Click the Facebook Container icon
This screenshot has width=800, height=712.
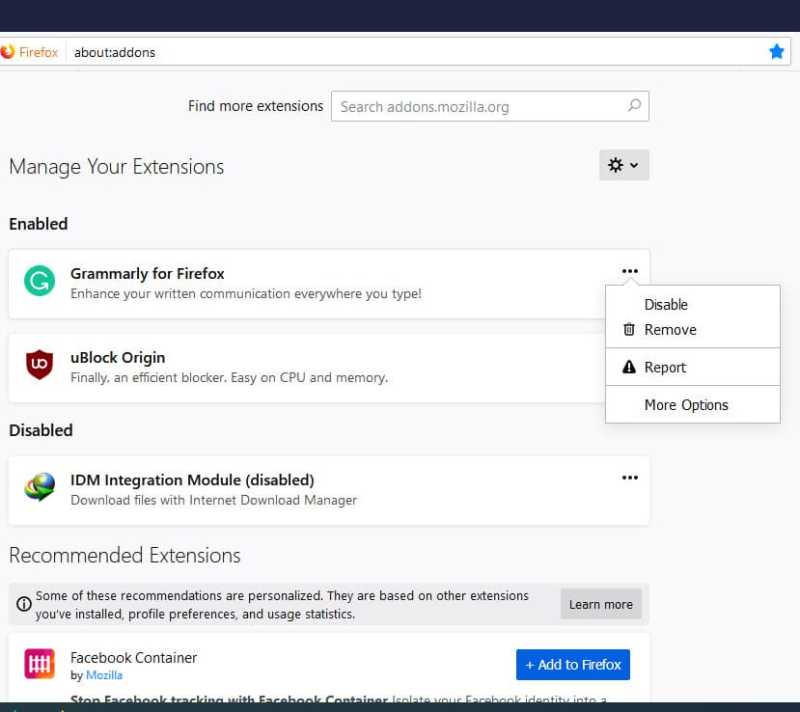tap(38, 663)
